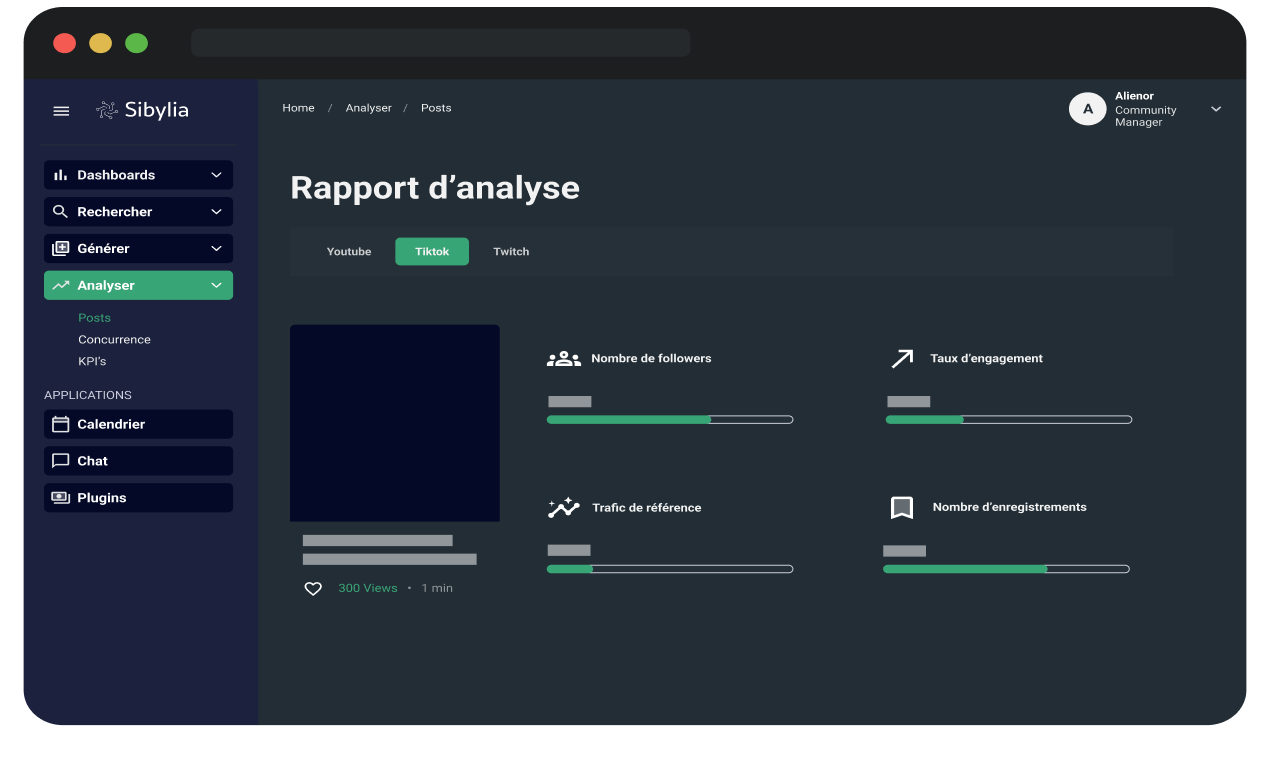Click the browser address bar
Image resolution: width=1270 pixels, height=760 pixels.
[x=440, y=43]
